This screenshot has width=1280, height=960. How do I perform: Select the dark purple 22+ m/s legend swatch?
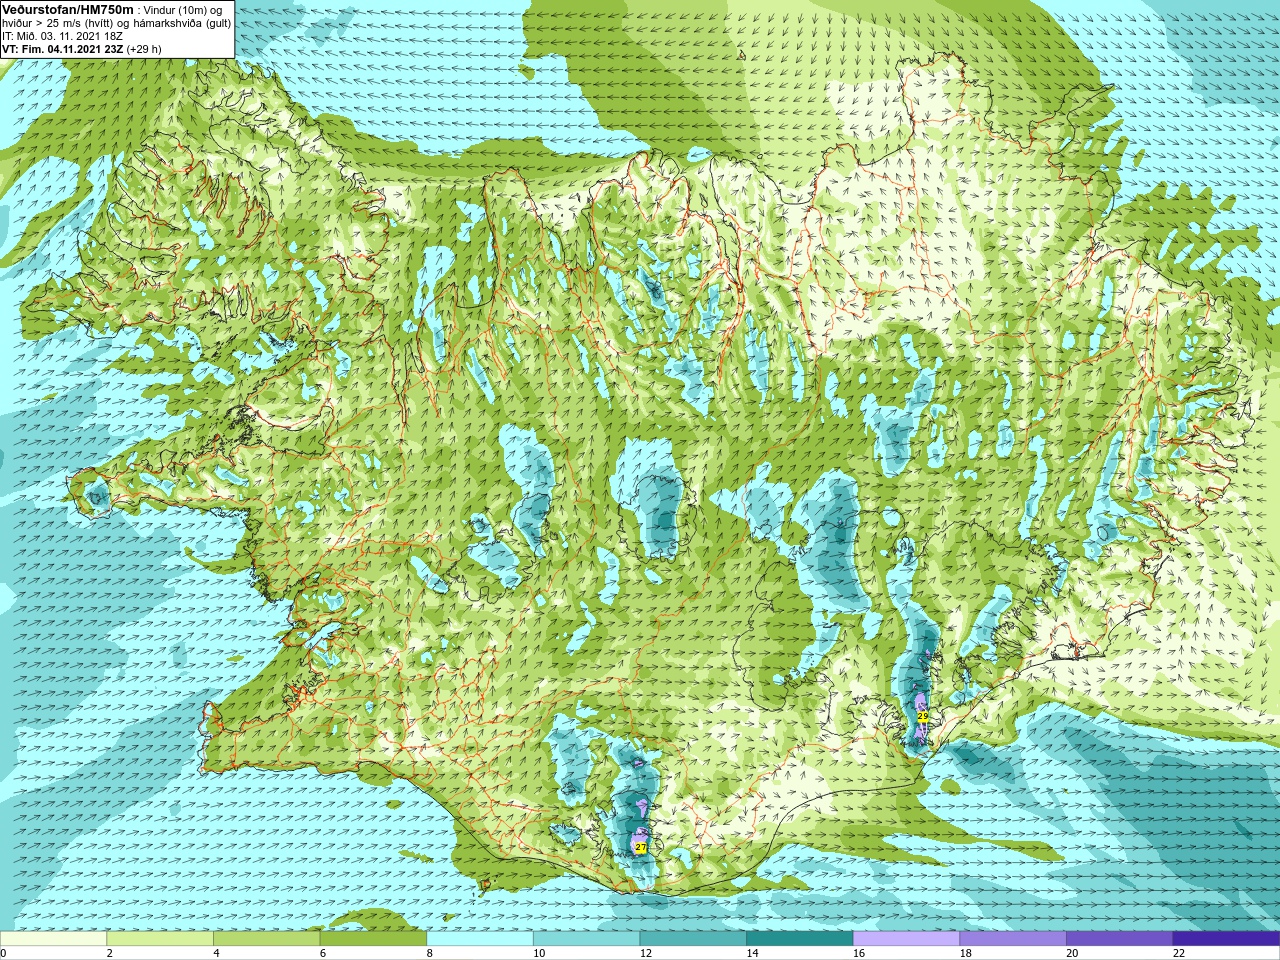click(1226, 939)
